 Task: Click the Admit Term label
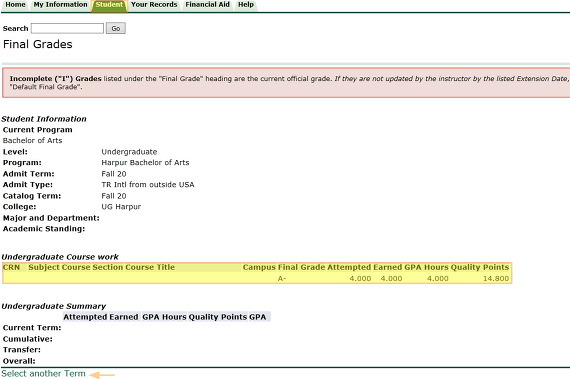(28, 174)
